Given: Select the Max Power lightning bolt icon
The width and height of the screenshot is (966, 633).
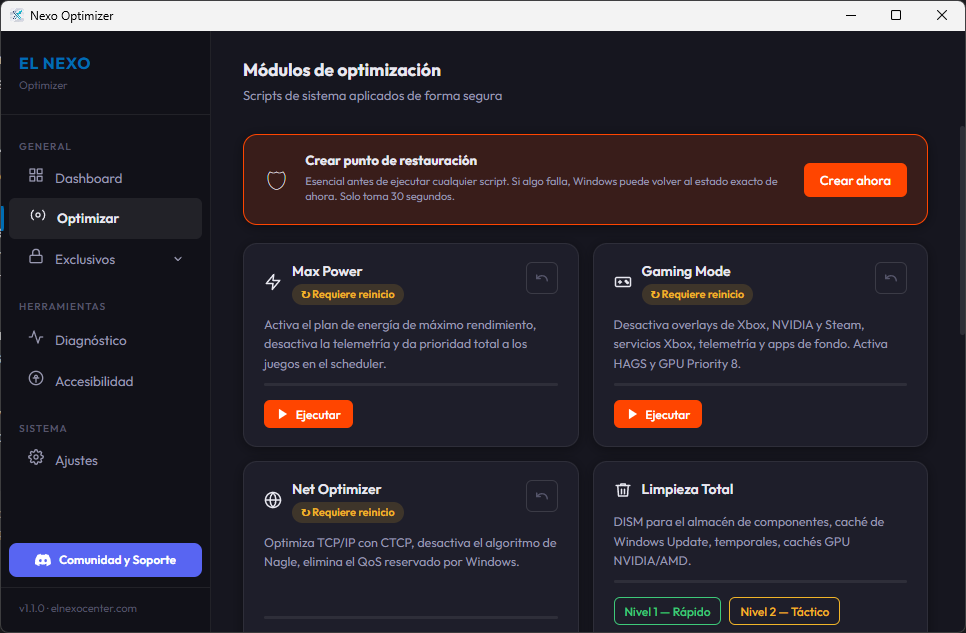Looking at the screenshot, I should coord(272,281).
